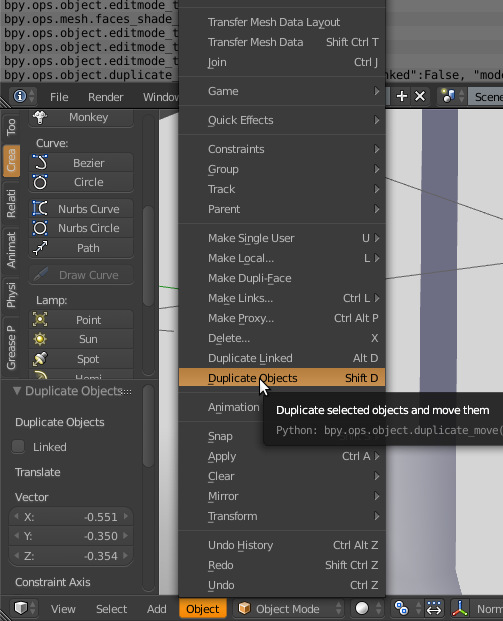Open the Info editor type selector
503x621 pixels.
click(23, 96)
